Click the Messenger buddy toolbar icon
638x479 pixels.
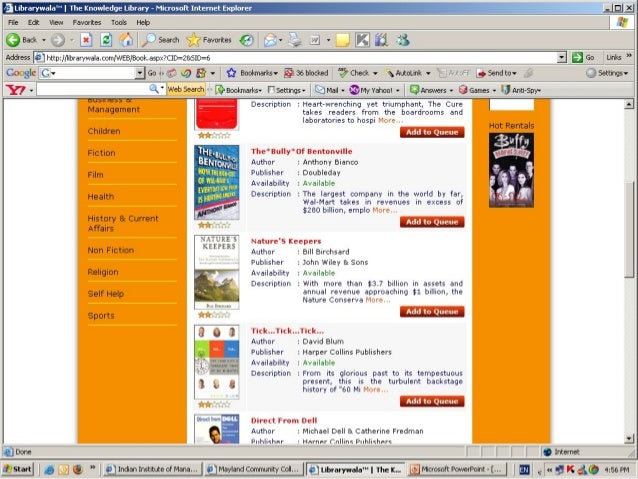(402, 40)
